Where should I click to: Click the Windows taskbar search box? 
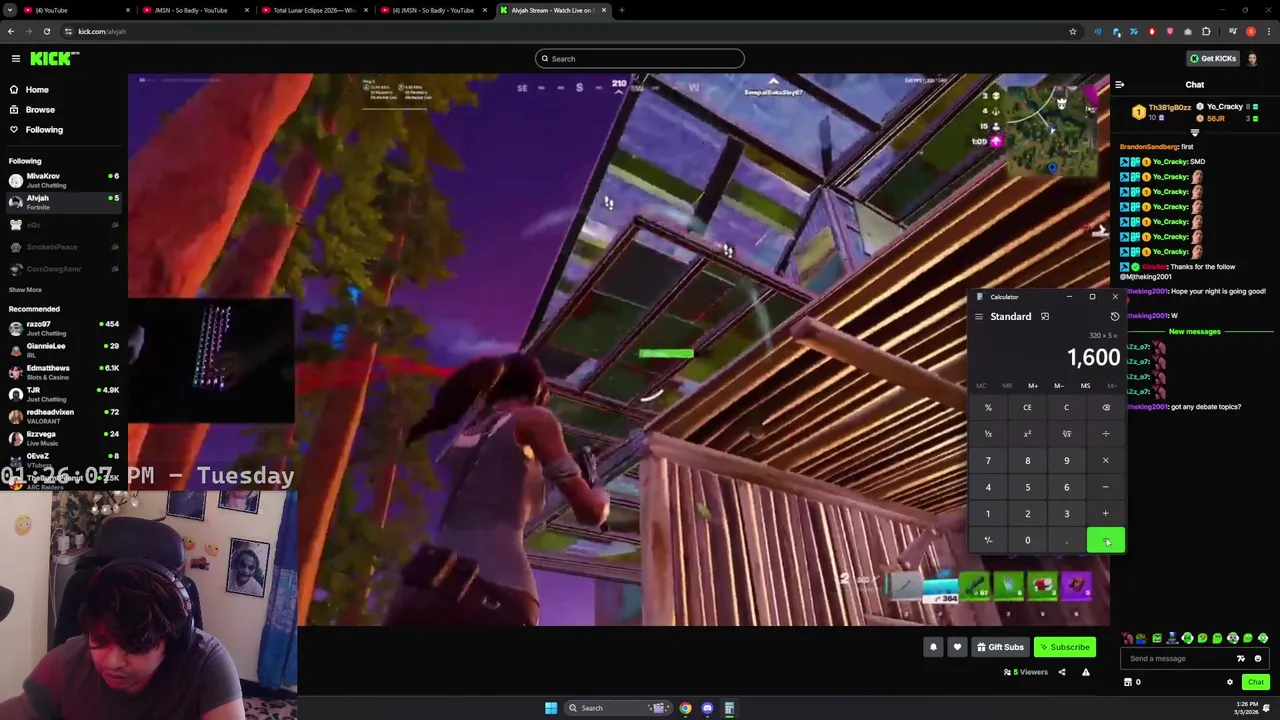(x=618, y=708)
